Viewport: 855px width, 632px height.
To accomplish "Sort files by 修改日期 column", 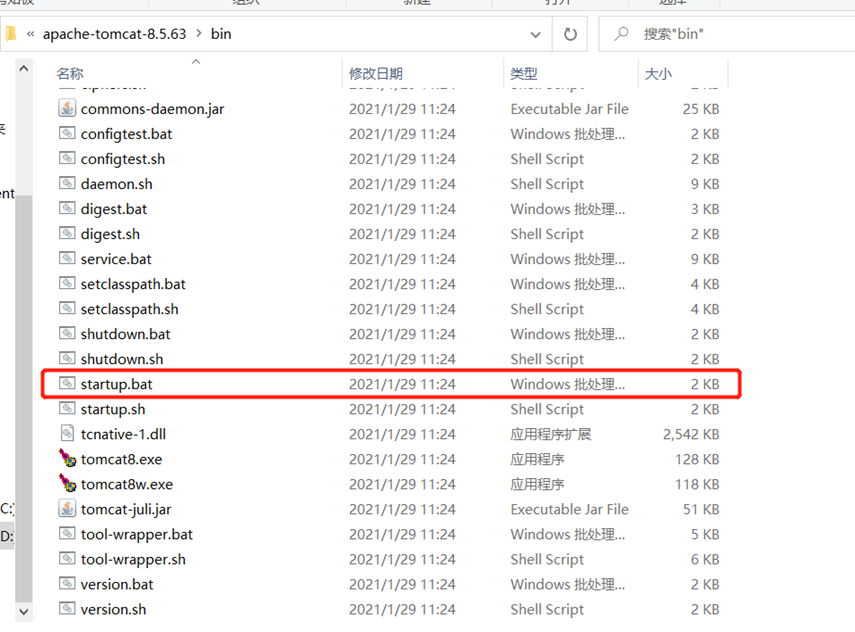I will tap(376, 73).
